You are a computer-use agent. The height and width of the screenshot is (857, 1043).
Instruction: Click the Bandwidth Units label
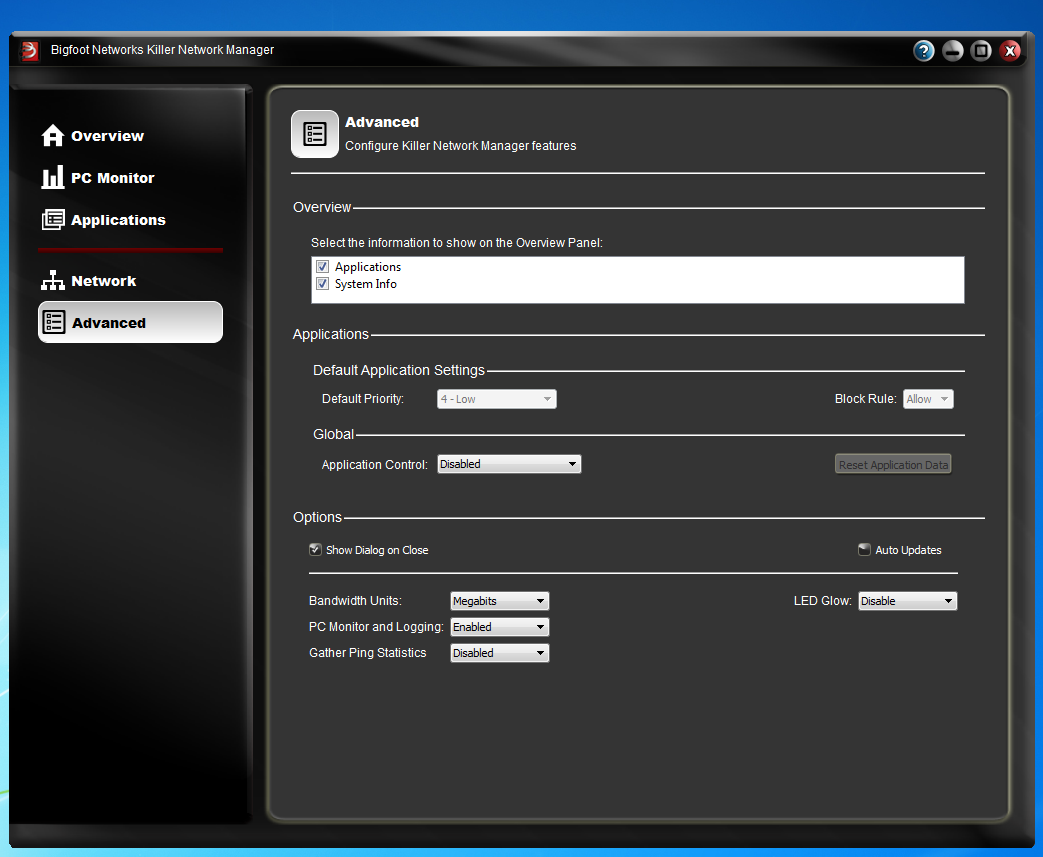[355, 601]
